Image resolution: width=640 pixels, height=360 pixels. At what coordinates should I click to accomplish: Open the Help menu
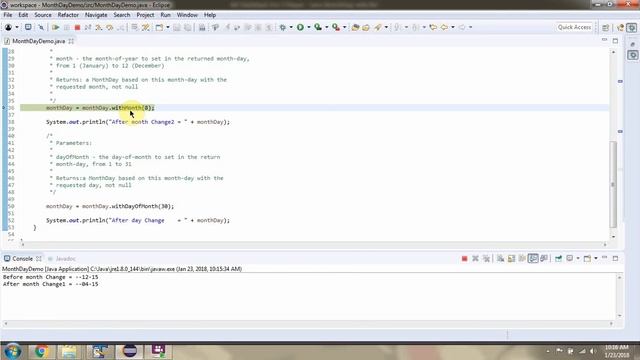click(x=210, y=15)
